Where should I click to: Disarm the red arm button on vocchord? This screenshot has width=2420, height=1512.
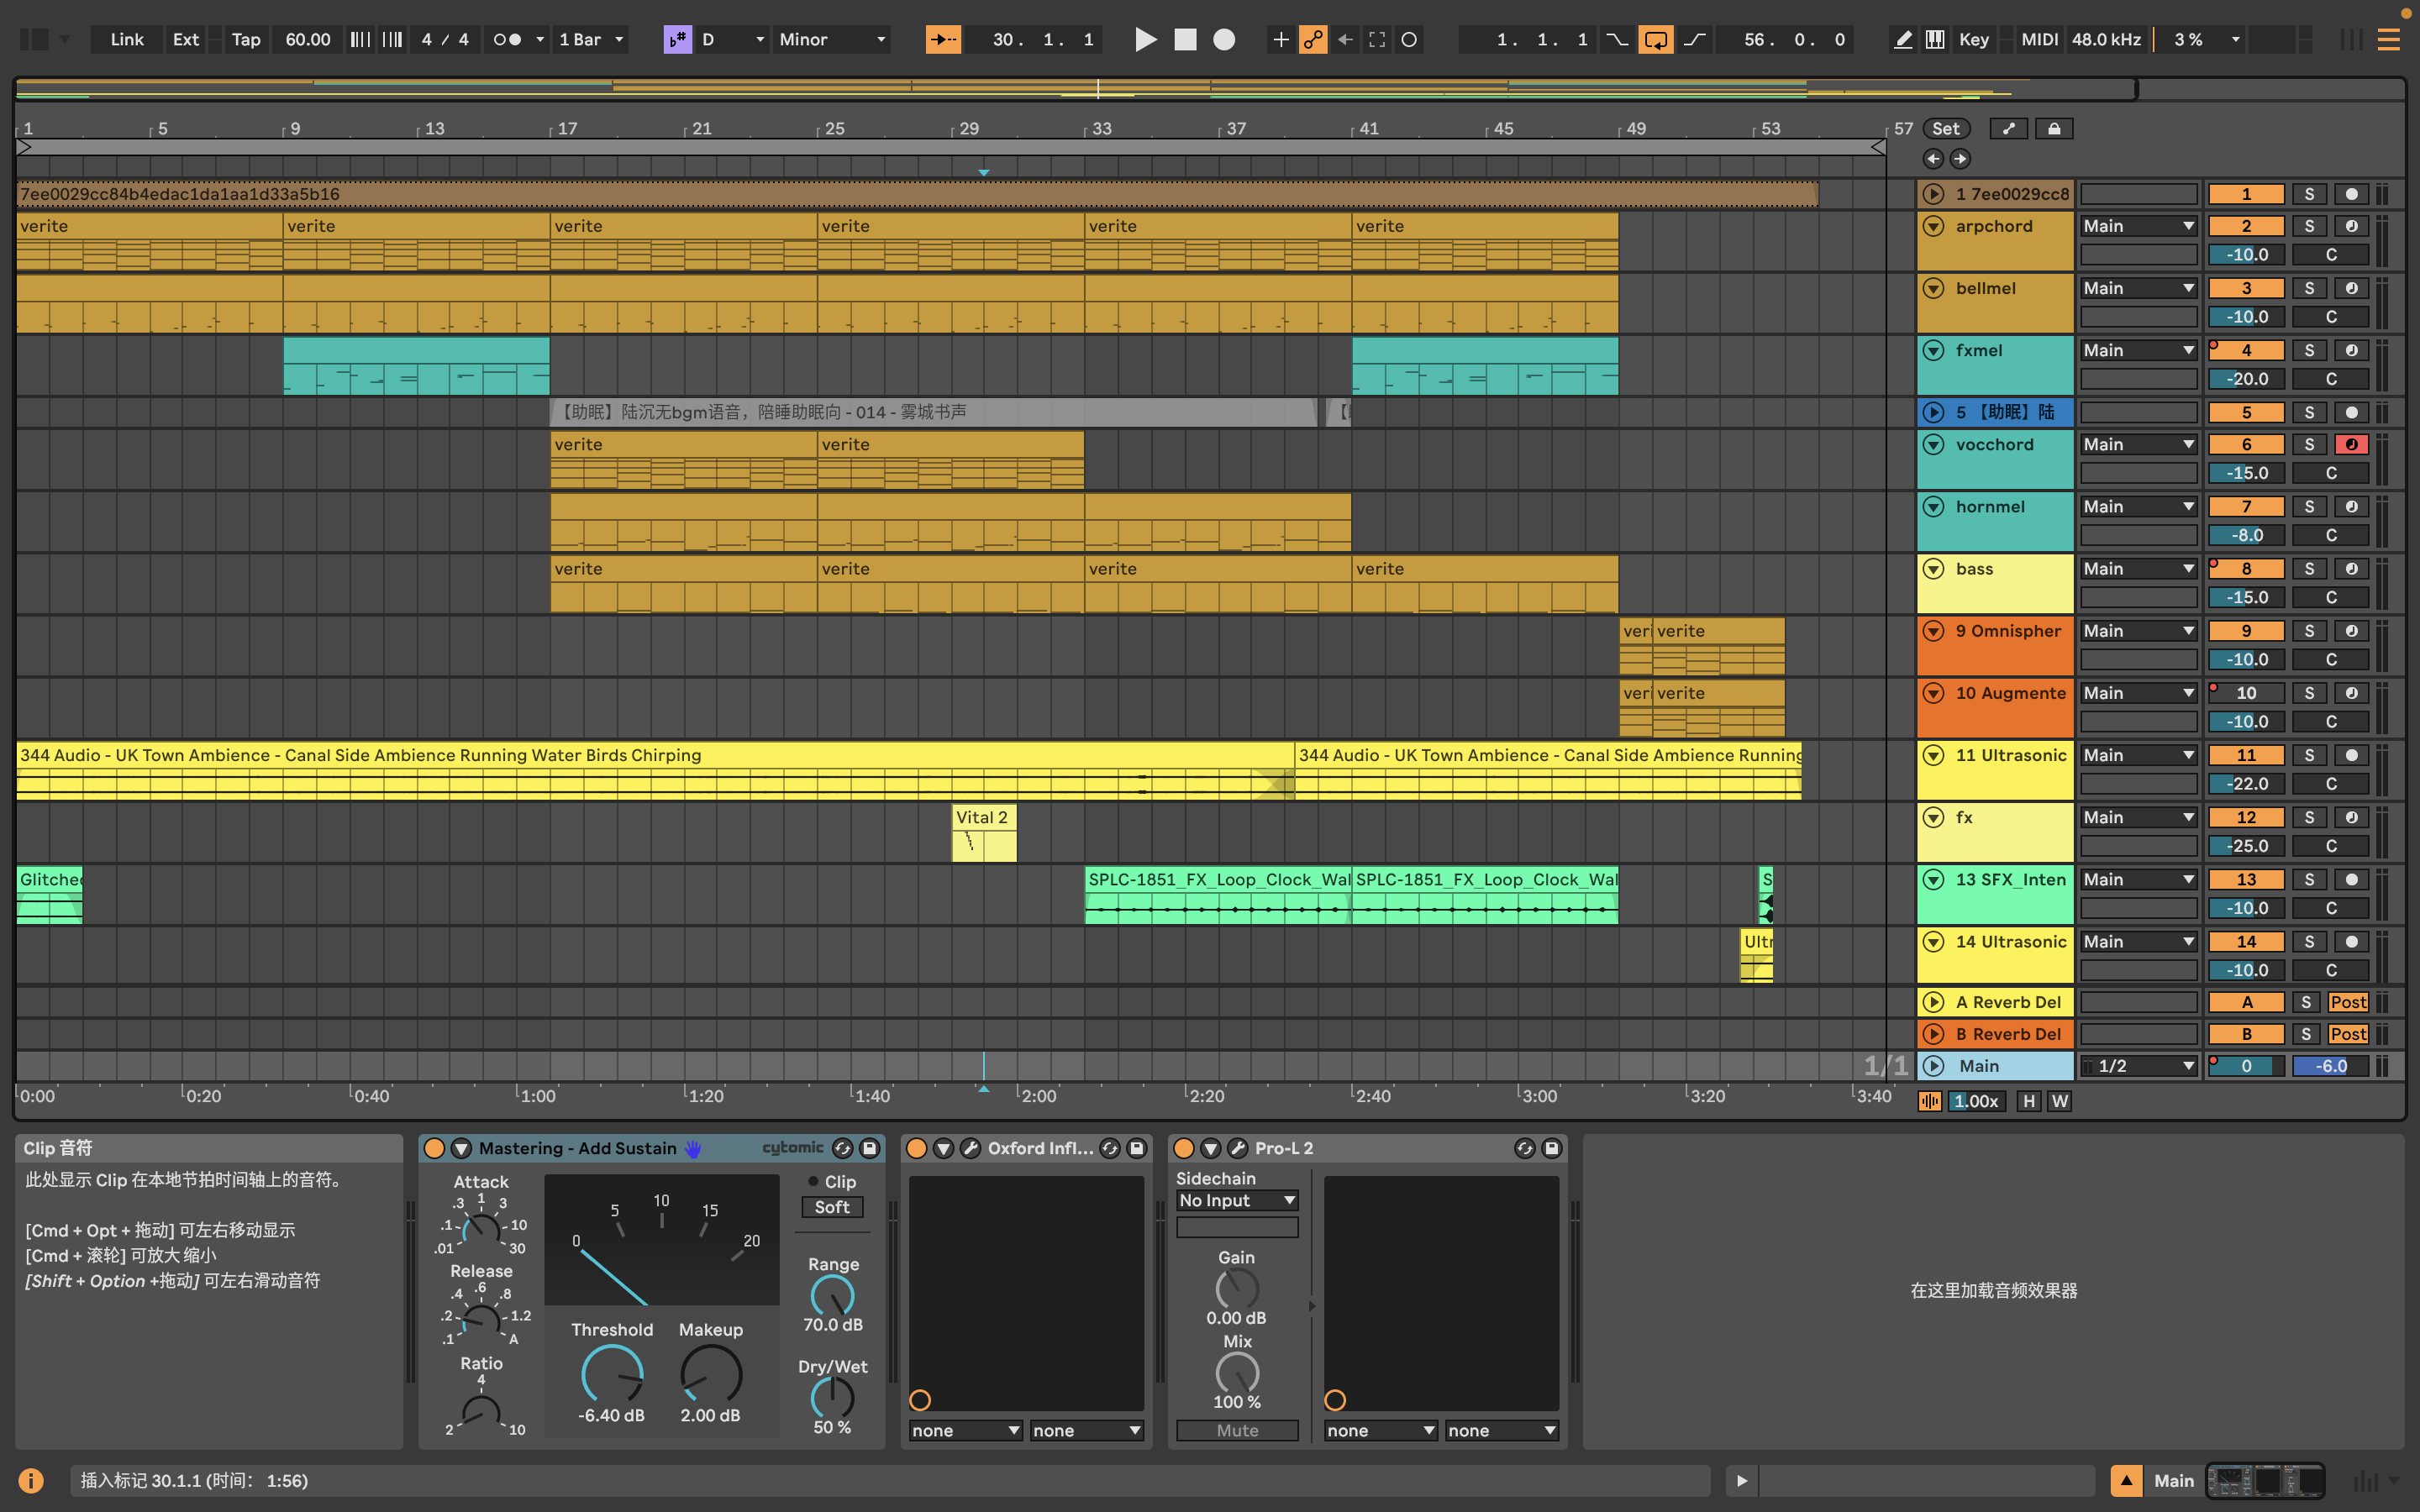pyautogui.click(x=2351, y=444)
